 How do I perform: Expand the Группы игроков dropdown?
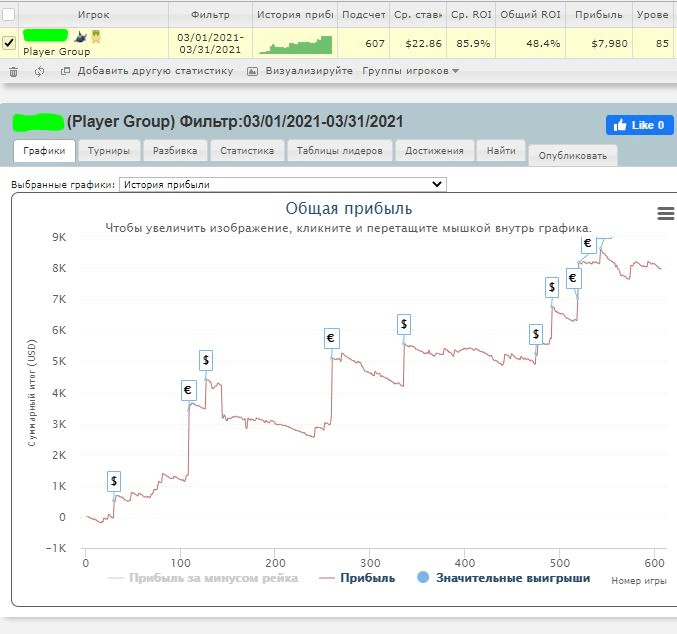coord(410,71)
